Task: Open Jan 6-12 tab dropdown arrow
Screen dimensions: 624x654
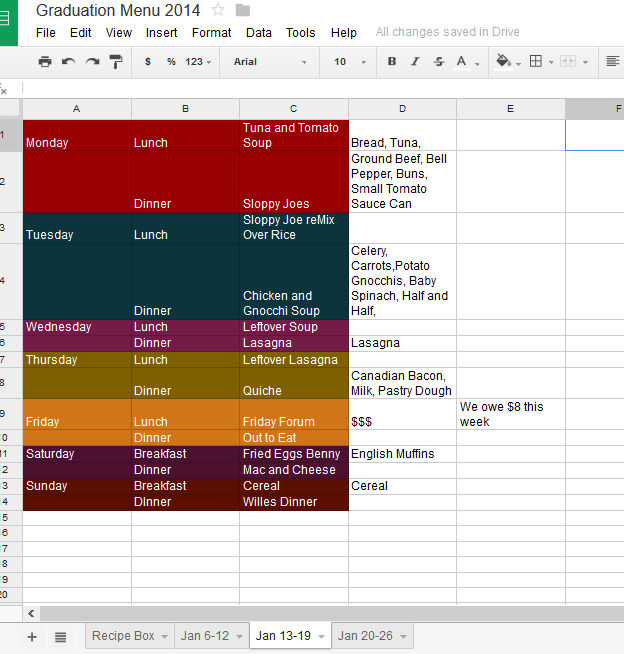Action: [239, 636]
